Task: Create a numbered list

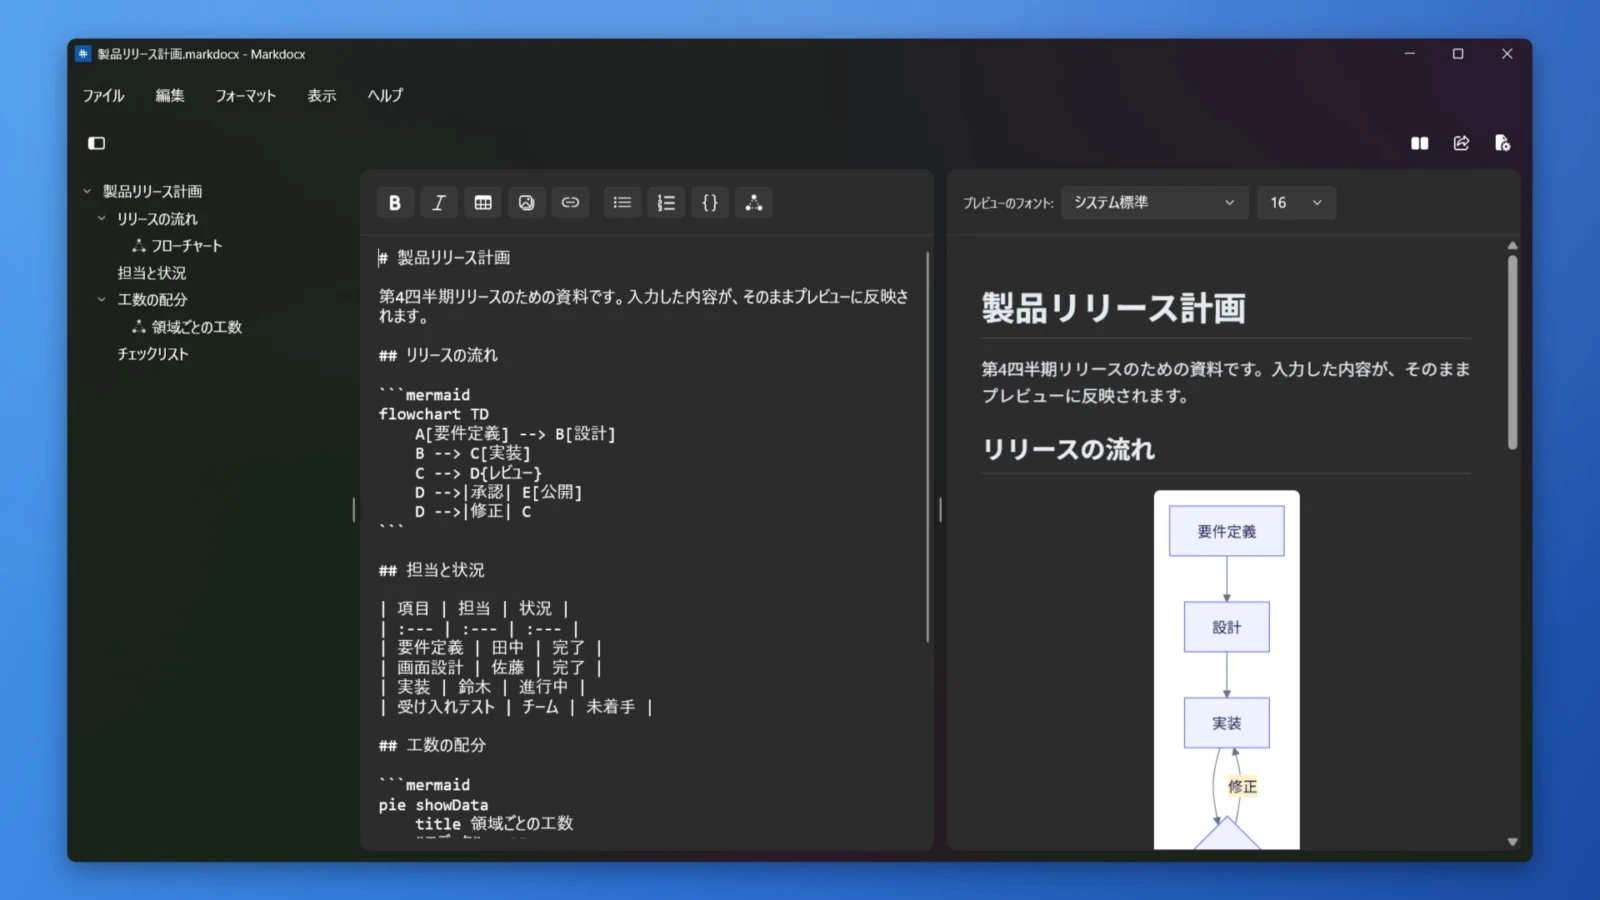Action: pyautogui.click(x=666, y=203)
